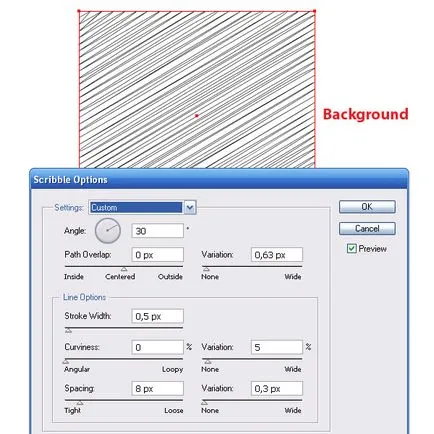Image resolution: width=434 pixels, height=434 pixels.
Task: Click the 'Centered' label under Path Overlap
Action: tap(120, 277)
